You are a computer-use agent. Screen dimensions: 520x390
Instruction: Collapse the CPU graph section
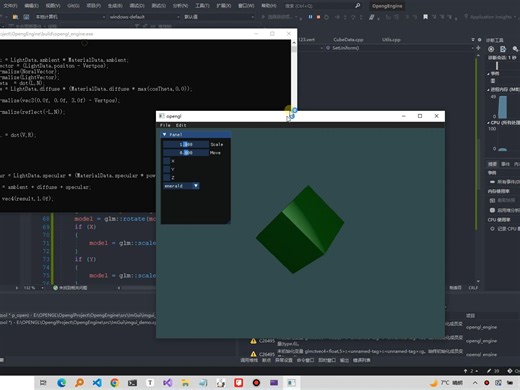pos(488,123)
